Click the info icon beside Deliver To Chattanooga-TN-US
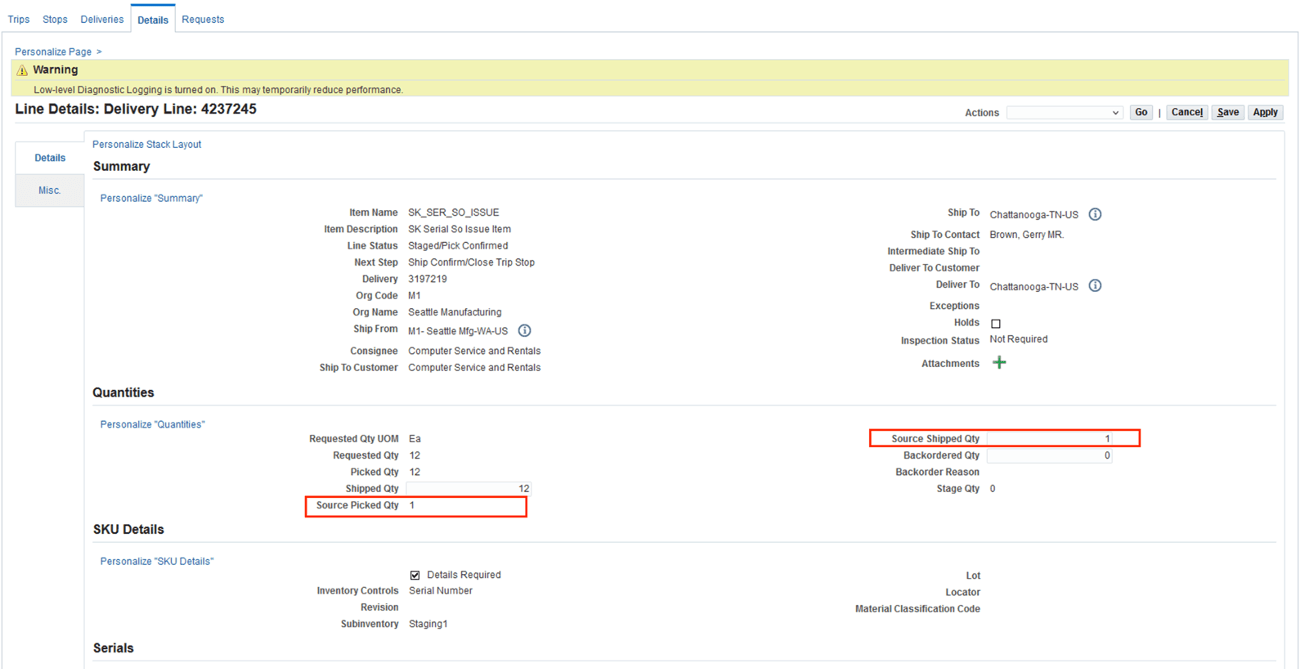1302x669 pixels. coord(1095,286)
